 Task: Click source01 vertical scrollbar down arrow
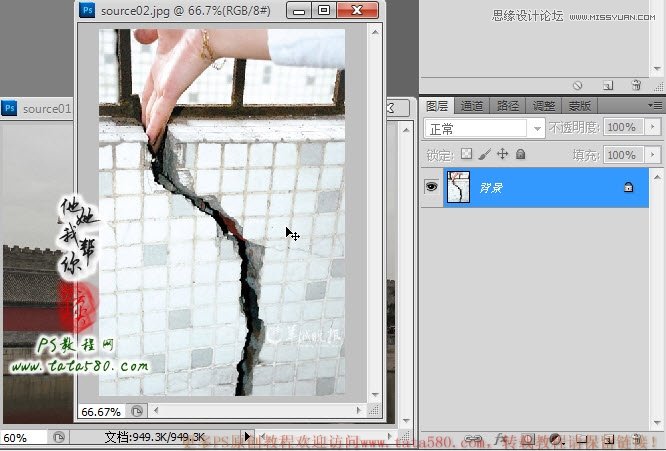(406, 420)
